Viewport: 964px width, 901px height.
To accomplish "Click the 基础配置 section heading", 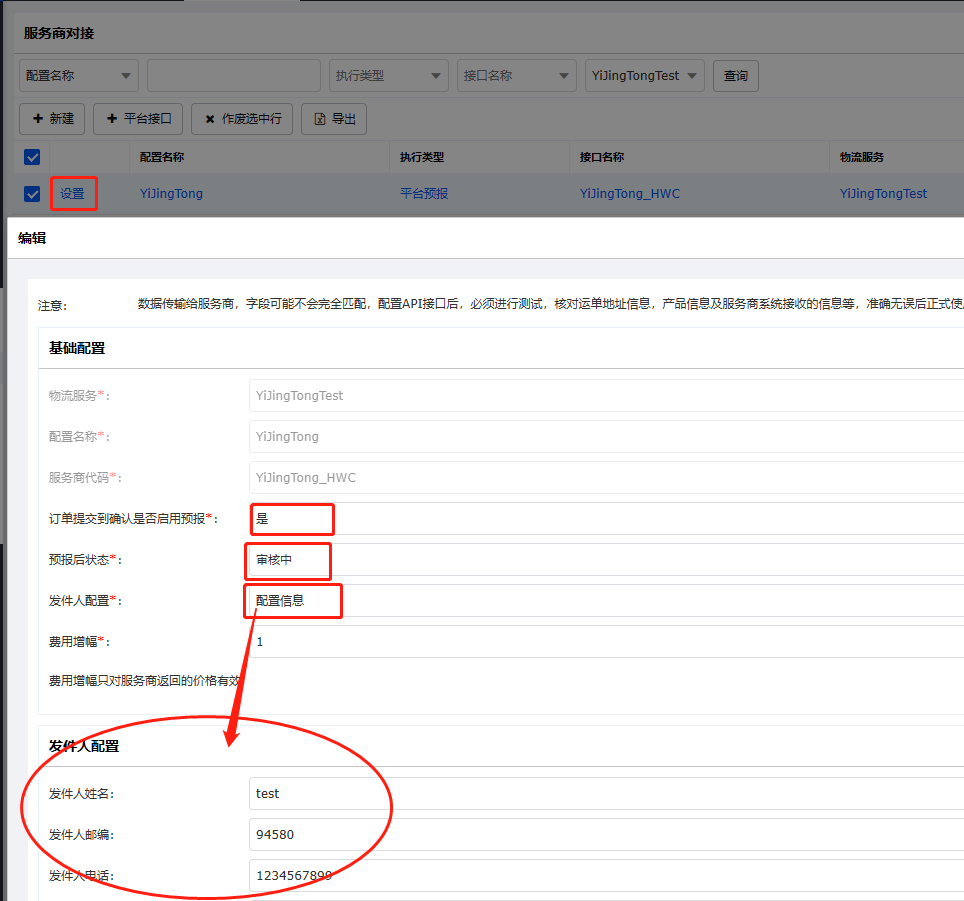I will 77,348.
